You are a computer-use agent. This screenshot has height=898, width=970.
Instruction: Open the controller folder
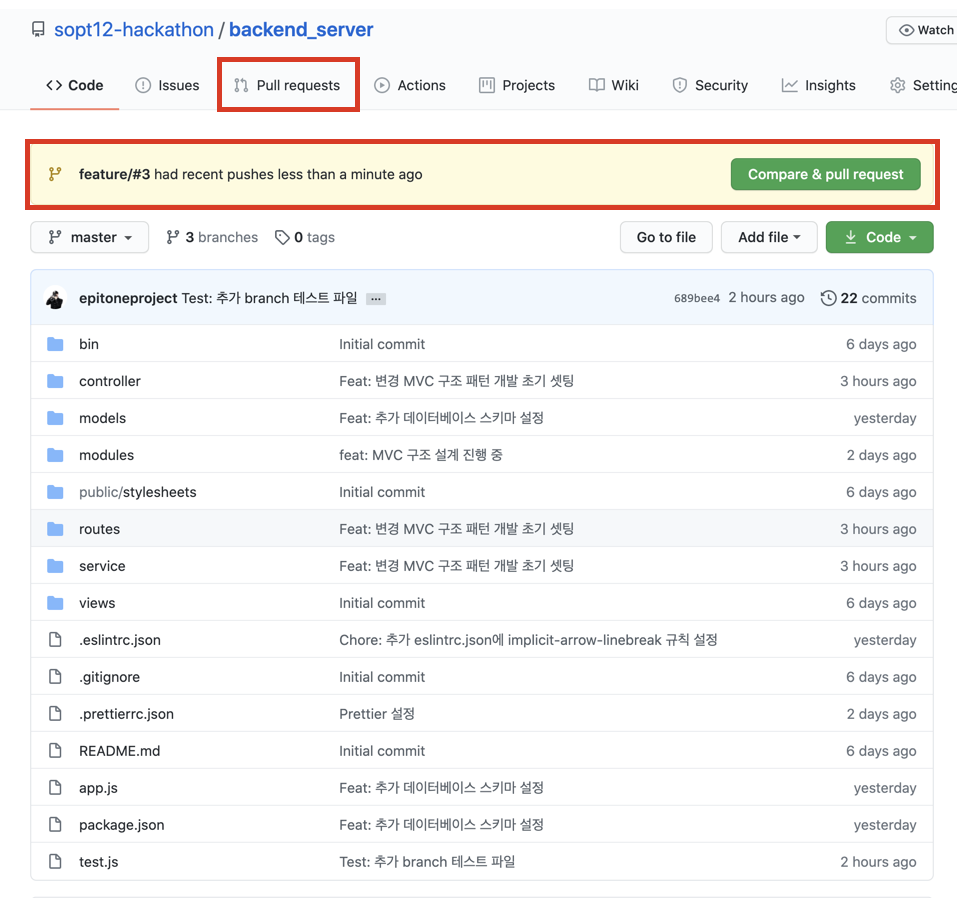pos(109,381)
